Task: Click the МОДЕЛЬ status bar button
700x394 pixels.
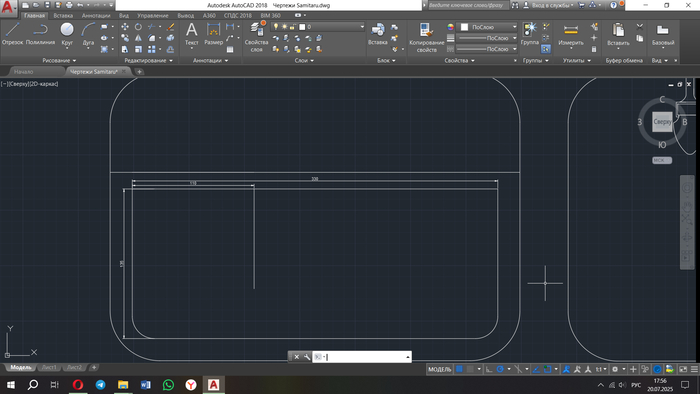Action: point(440,369)
